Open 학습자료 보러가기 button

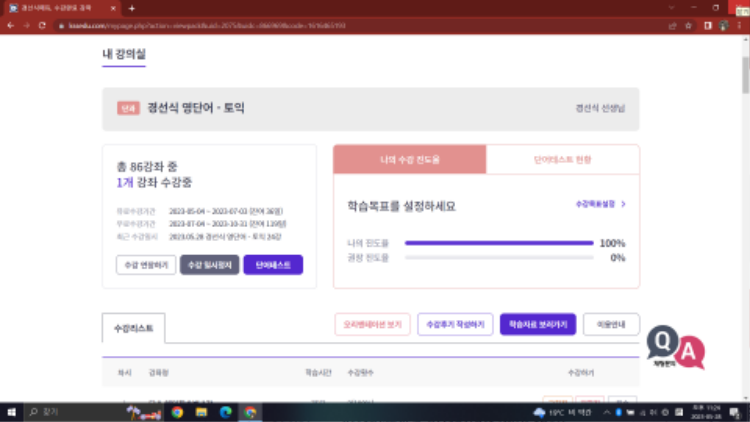(538, 325)
